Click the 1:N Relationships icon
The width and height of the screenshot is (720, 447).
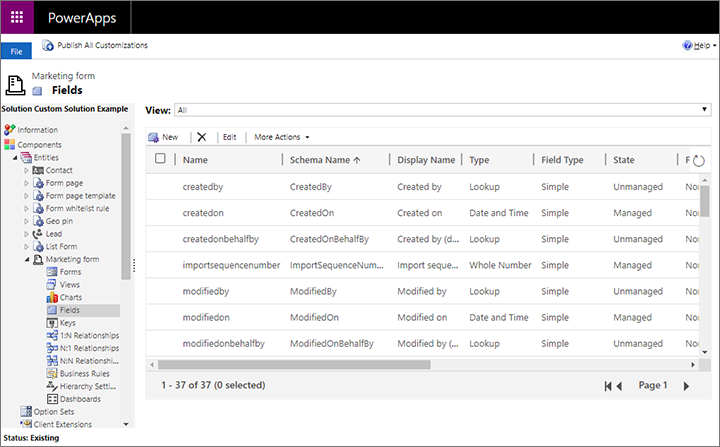pyautogui.click(x=52, y=335)
